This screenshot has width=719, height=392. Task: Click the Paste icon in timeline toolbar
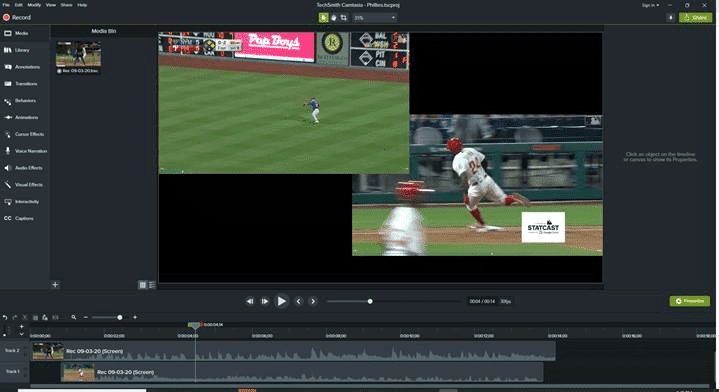[x=44, y=317]
